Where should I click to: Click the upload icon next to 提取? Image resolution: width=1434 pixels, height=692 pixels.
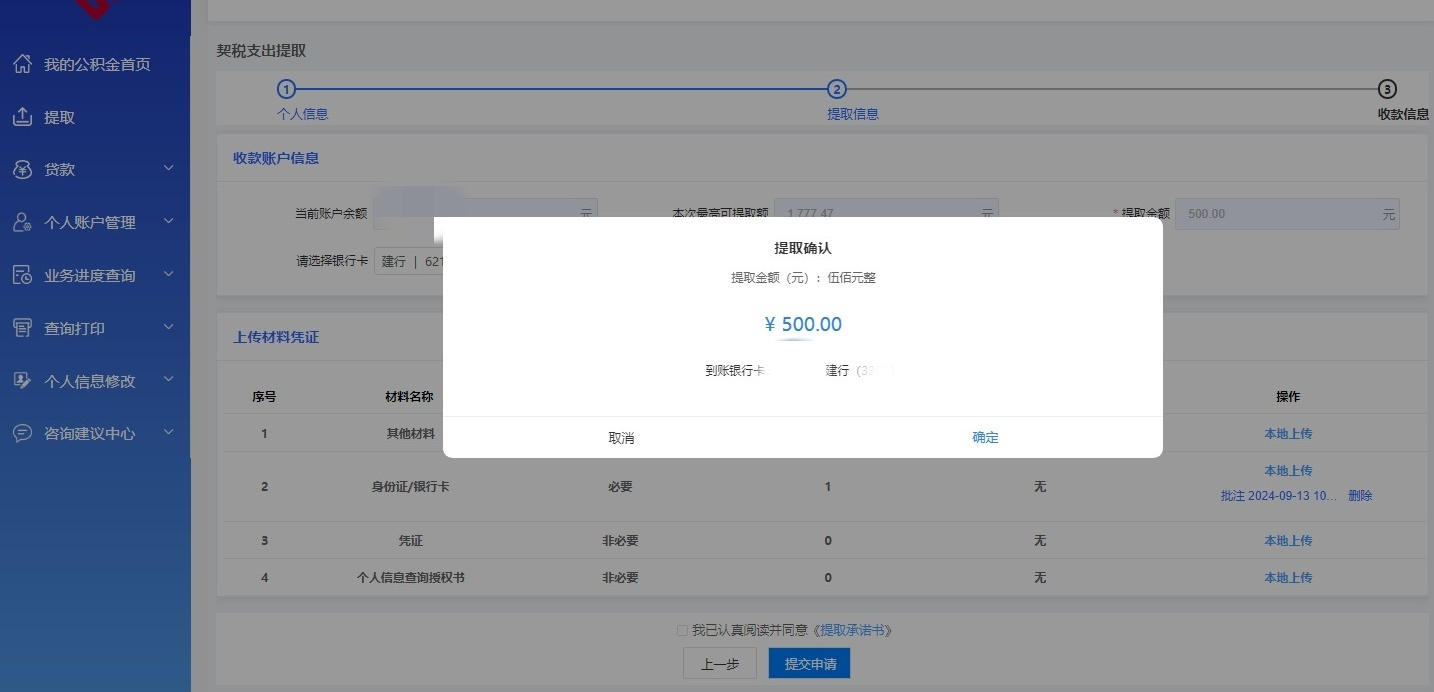point(22,117)
